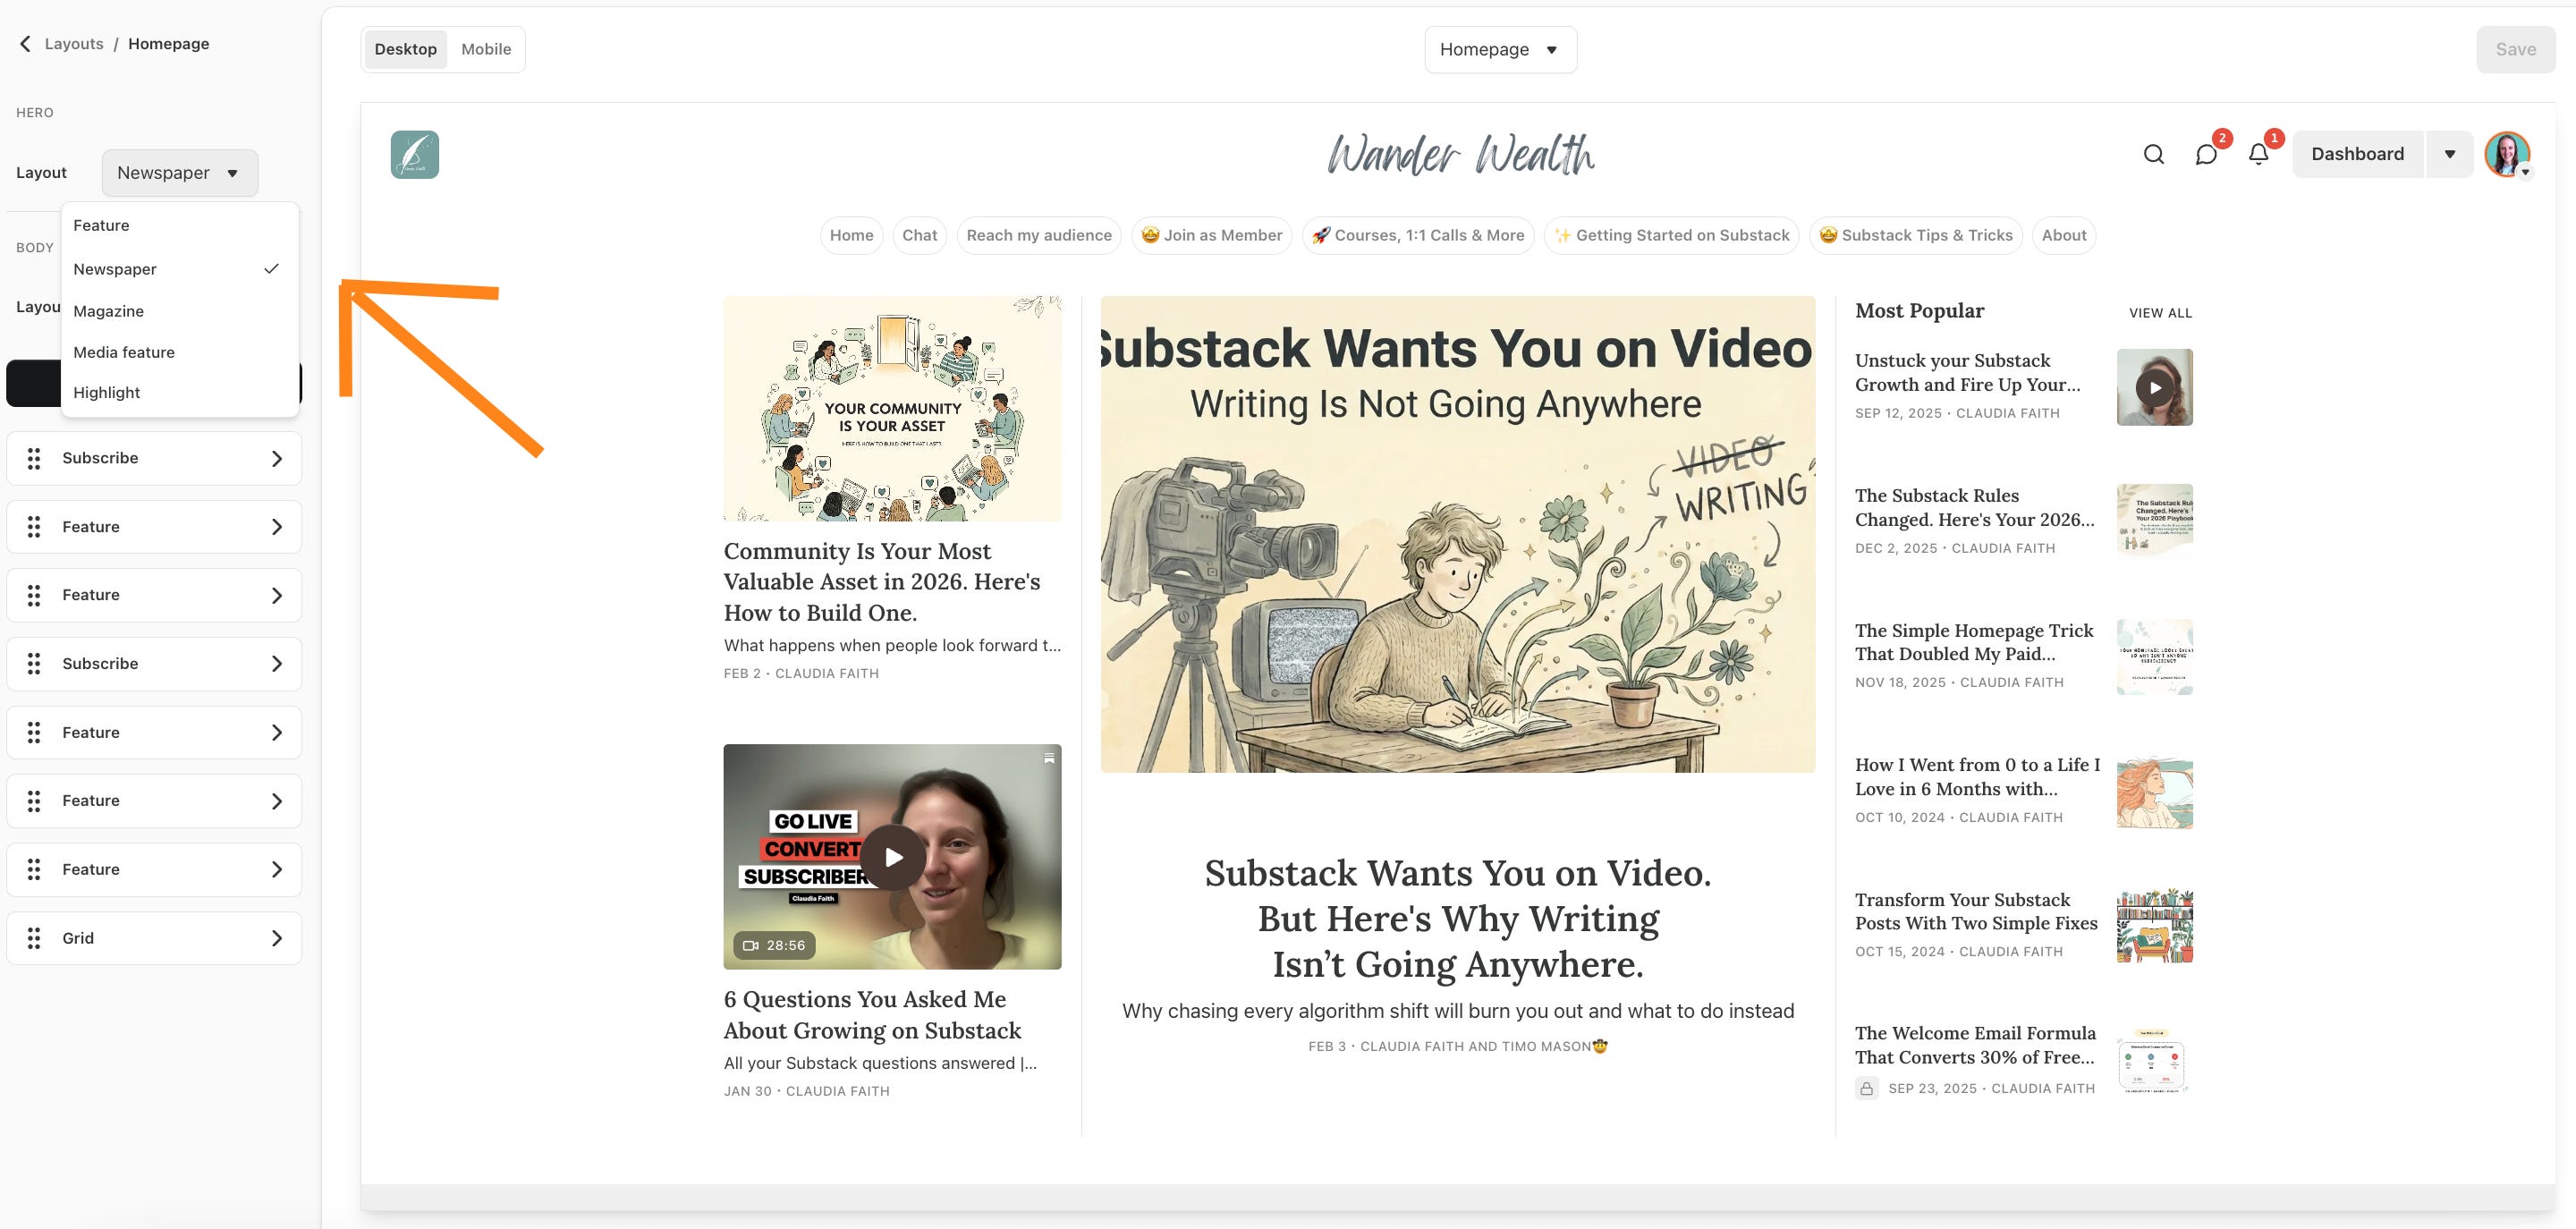Click the 28:56 video duration badge

[774, 945]
